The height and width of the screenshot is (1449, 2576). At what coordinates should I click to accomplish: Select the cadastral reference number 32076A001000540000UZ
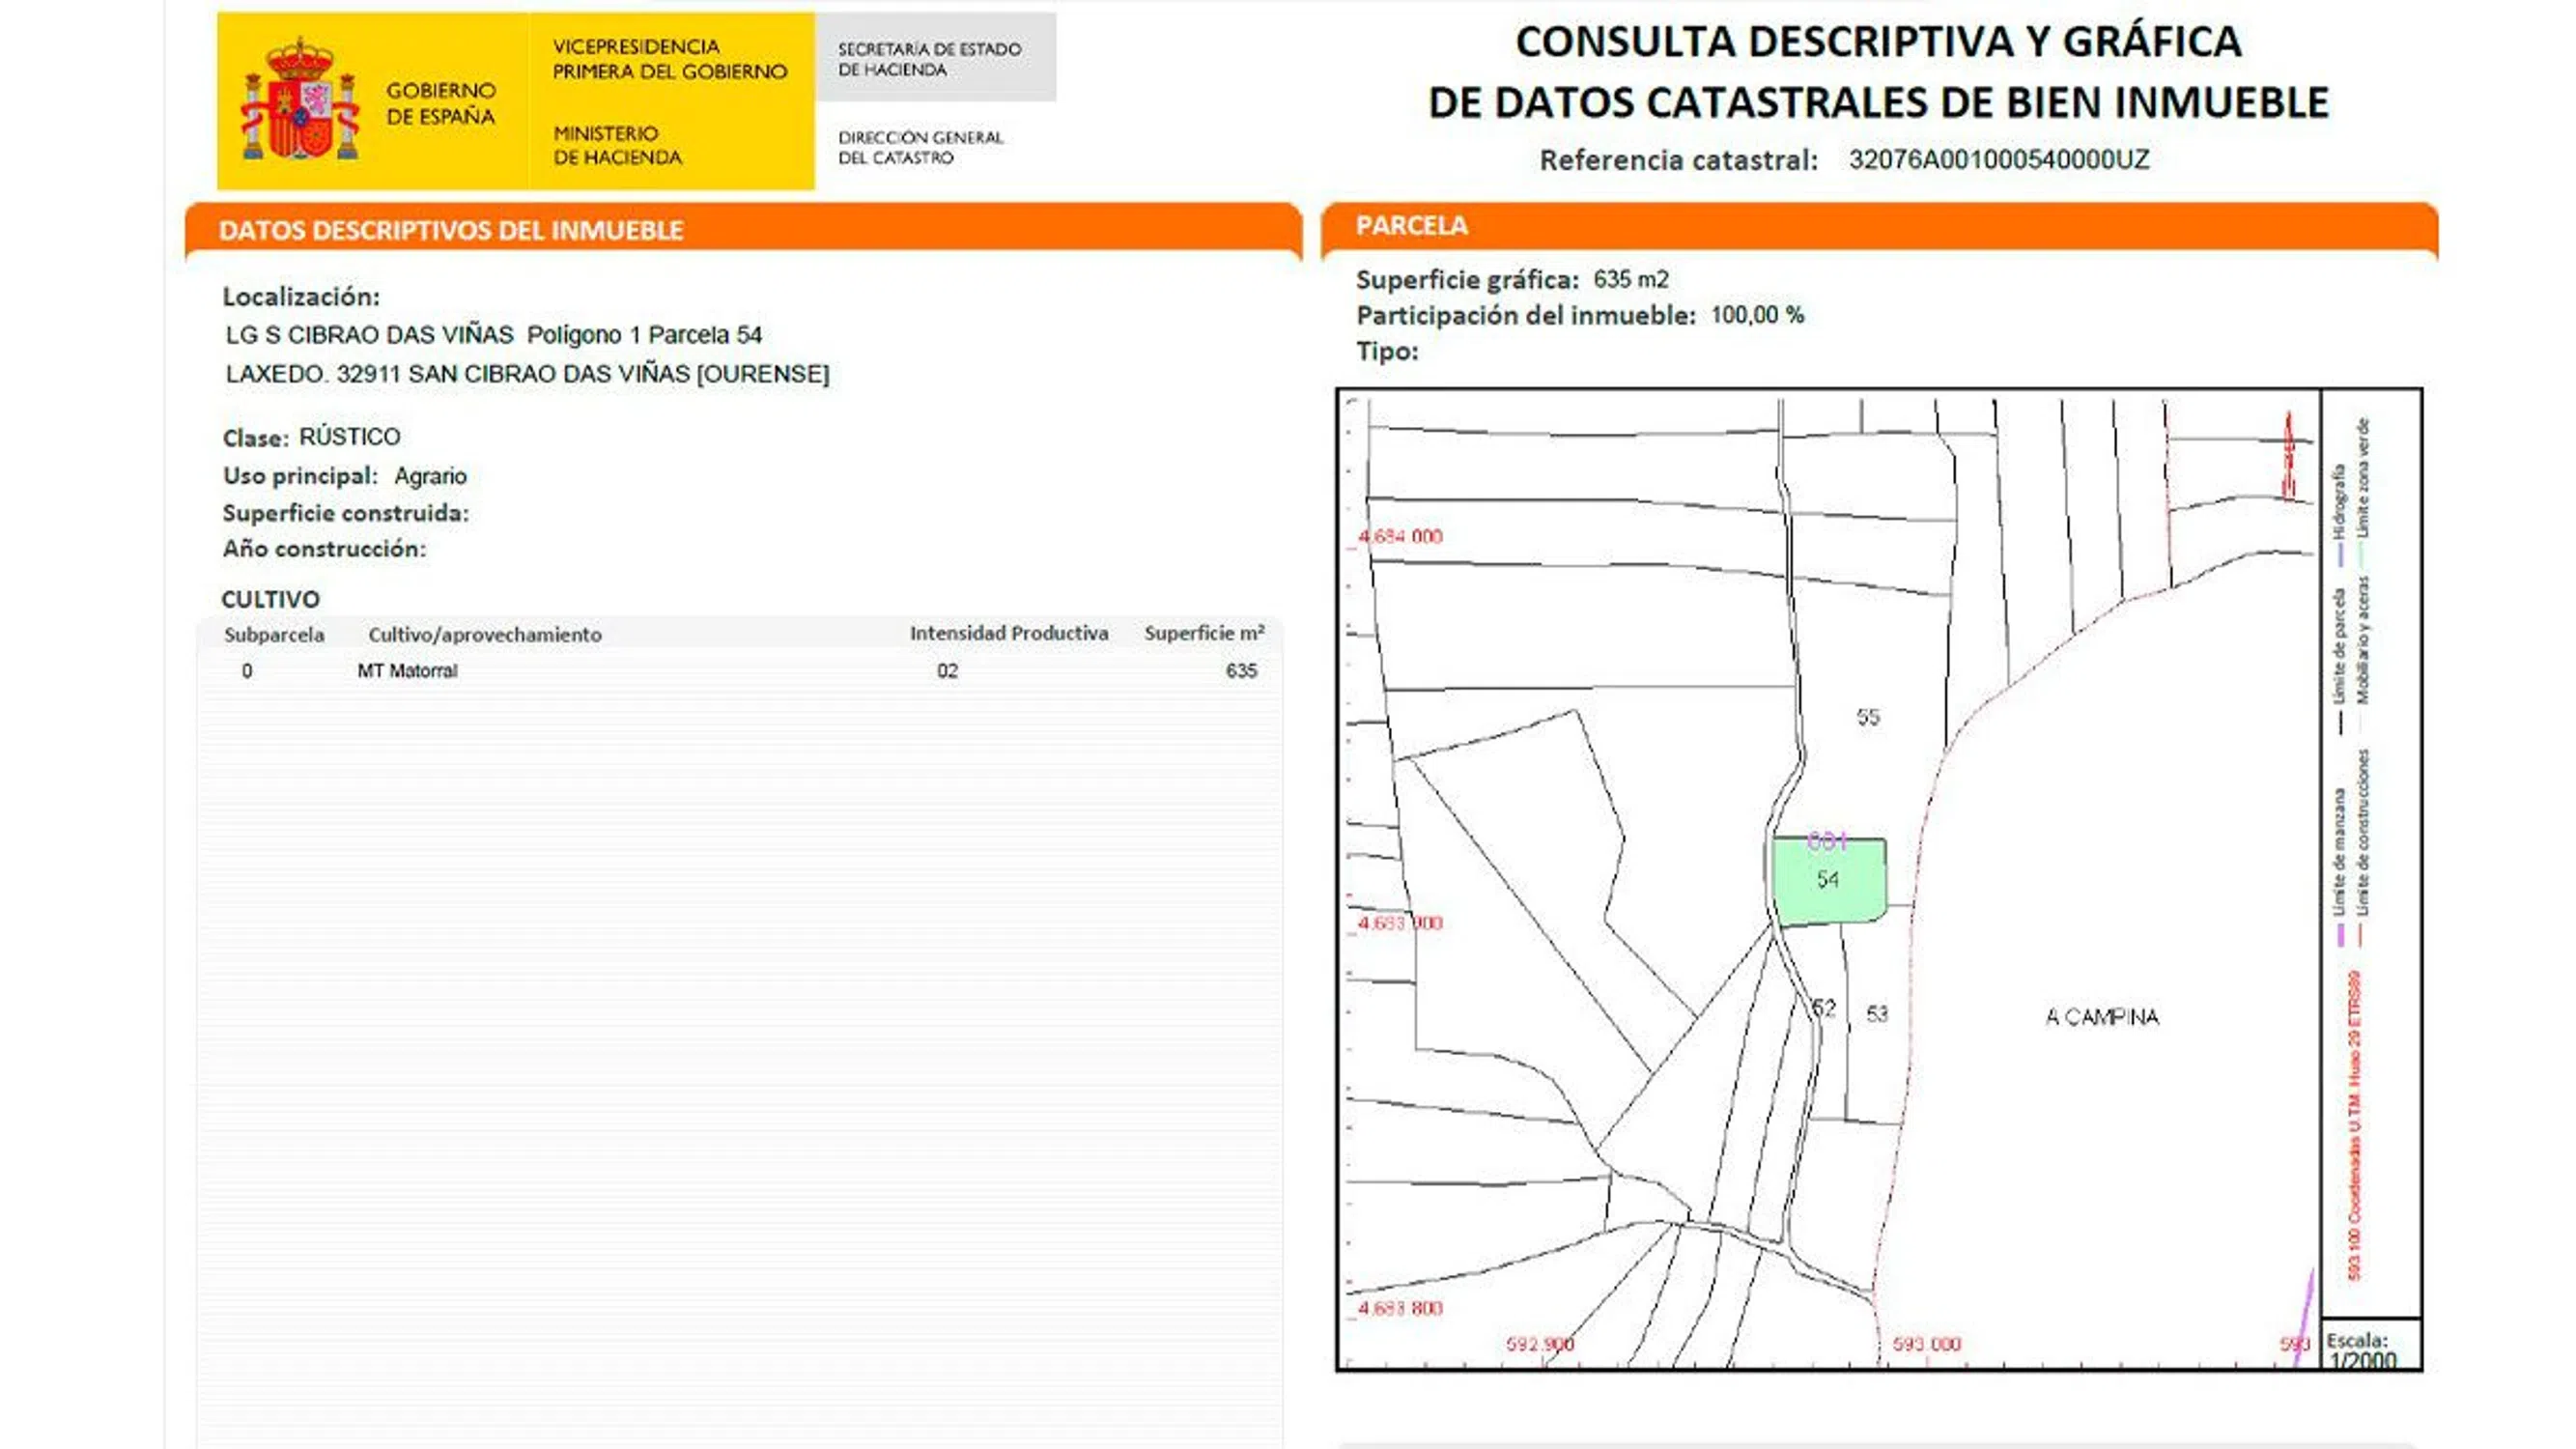point(1998,160)
